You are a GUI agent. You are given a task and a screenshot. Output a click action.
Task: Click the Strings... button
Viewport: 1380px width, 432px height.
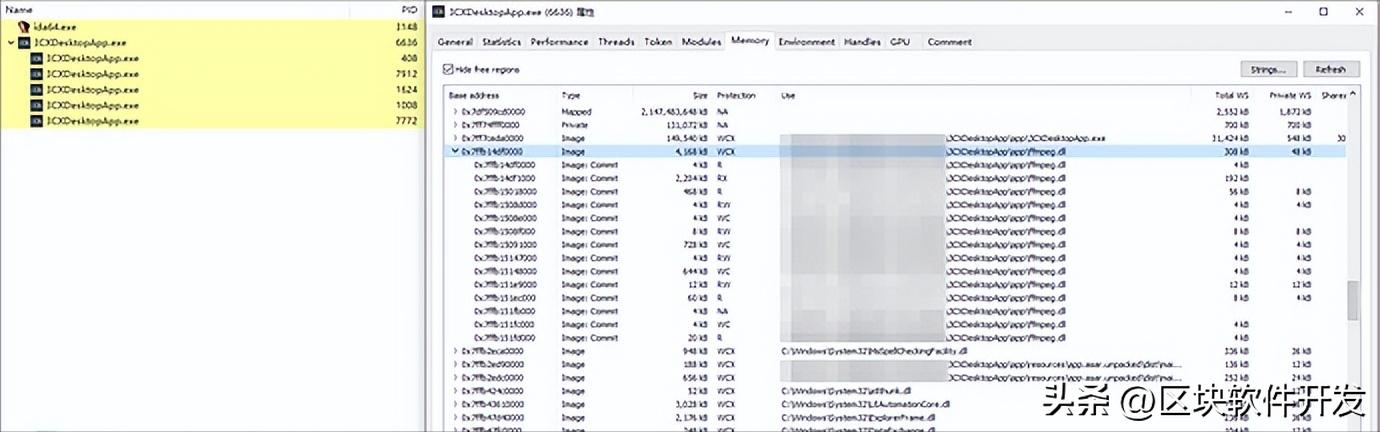coord(1269,69)
